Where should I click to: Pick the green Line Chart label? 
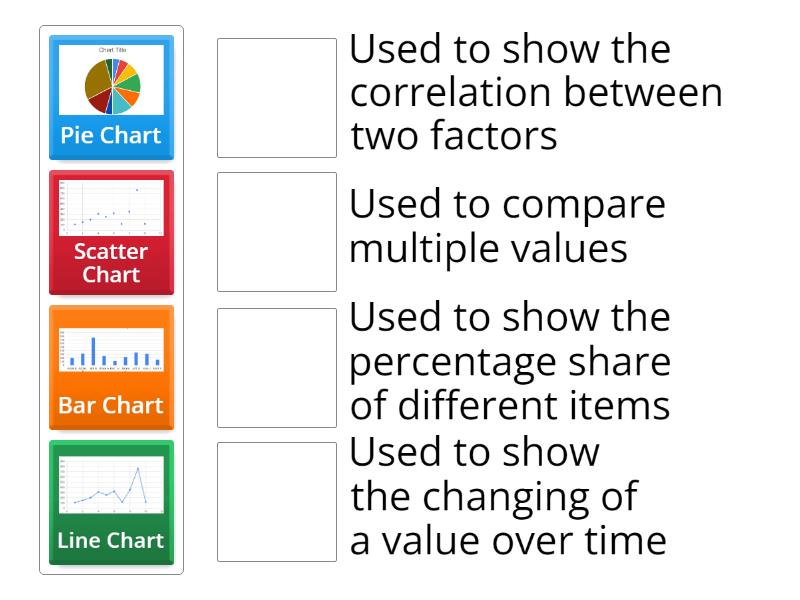[111, 541]
